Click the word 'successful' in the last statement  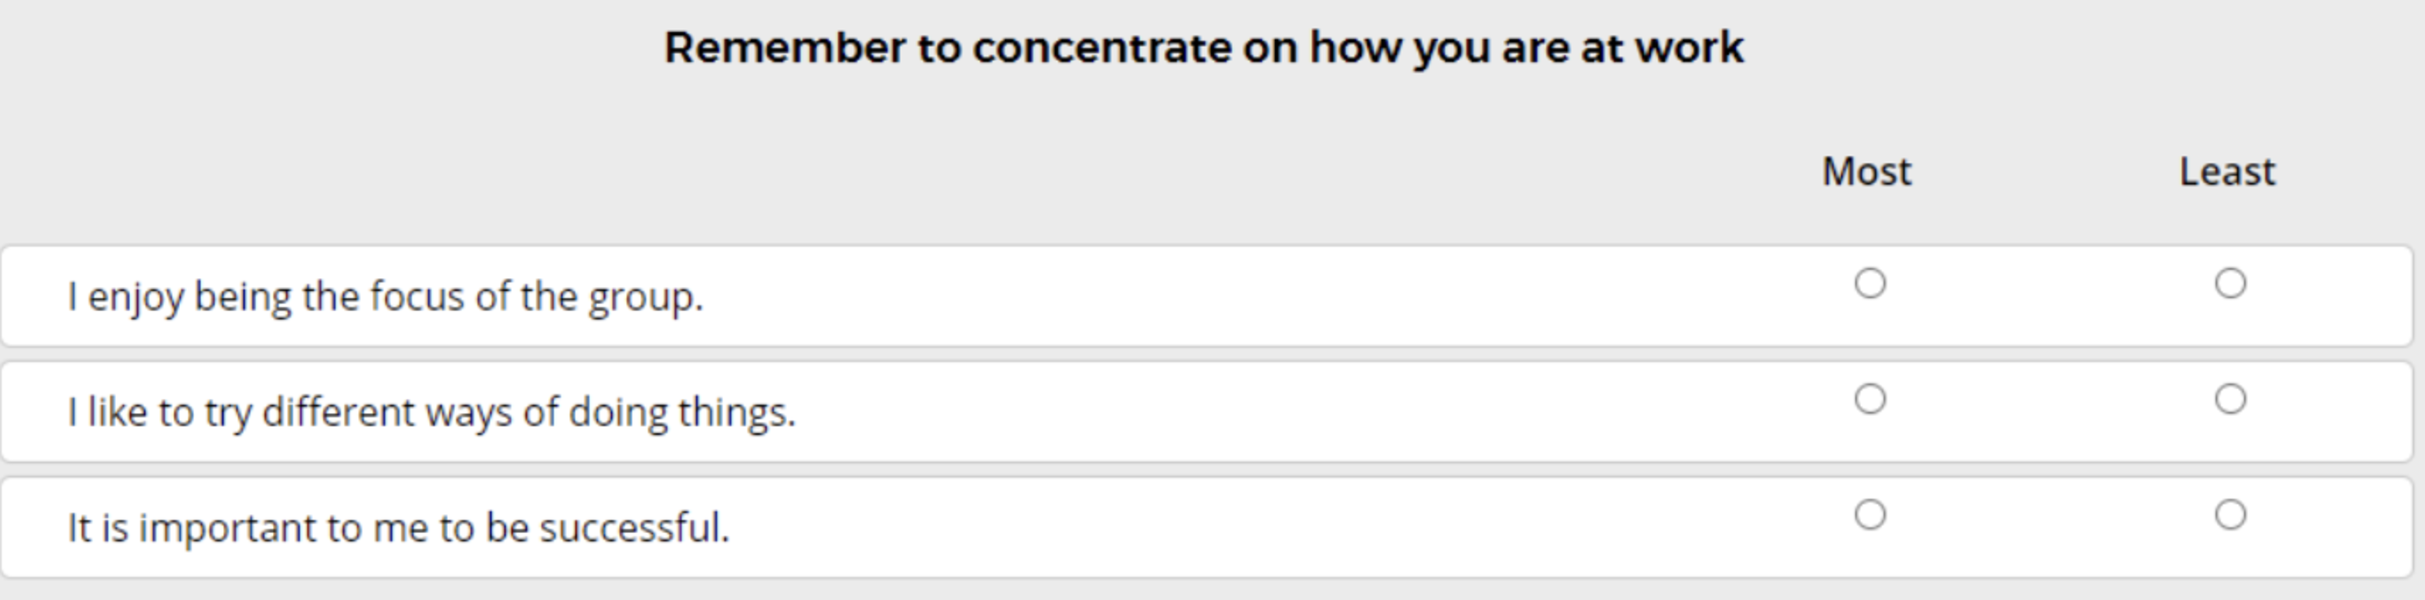click(633, 528)
